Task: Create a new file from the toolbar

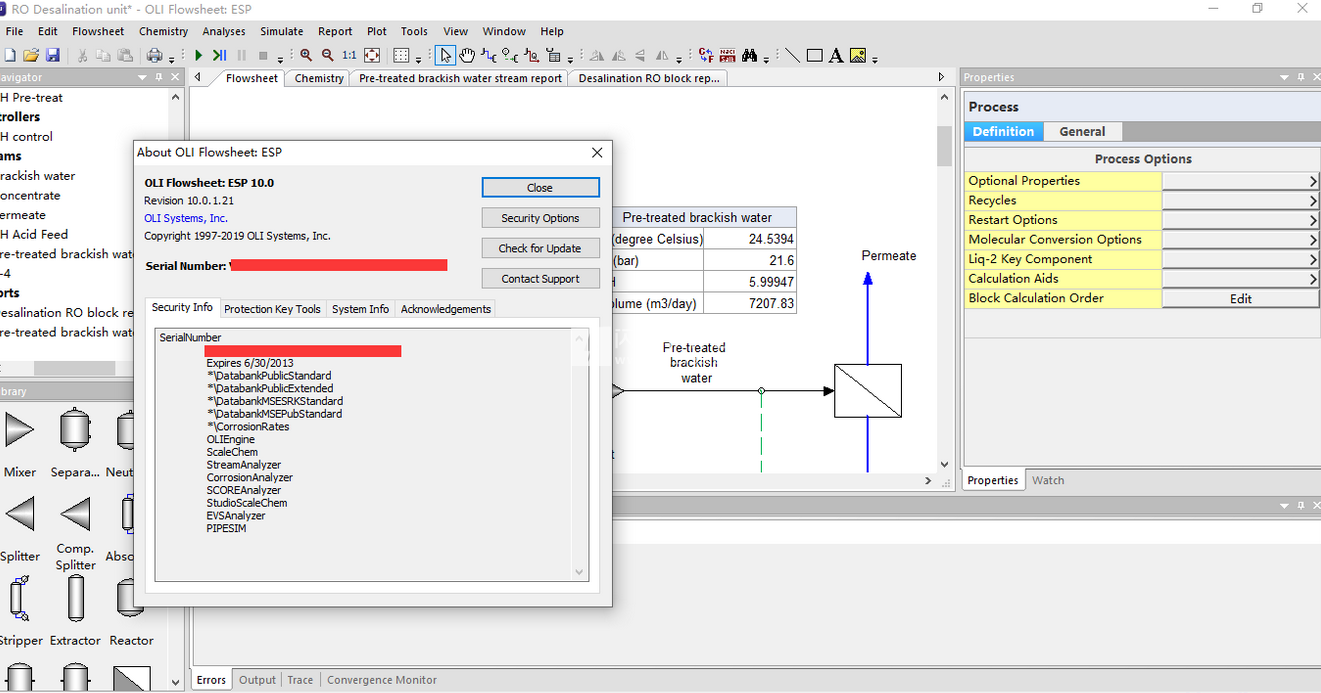Action: pos(10,56)
